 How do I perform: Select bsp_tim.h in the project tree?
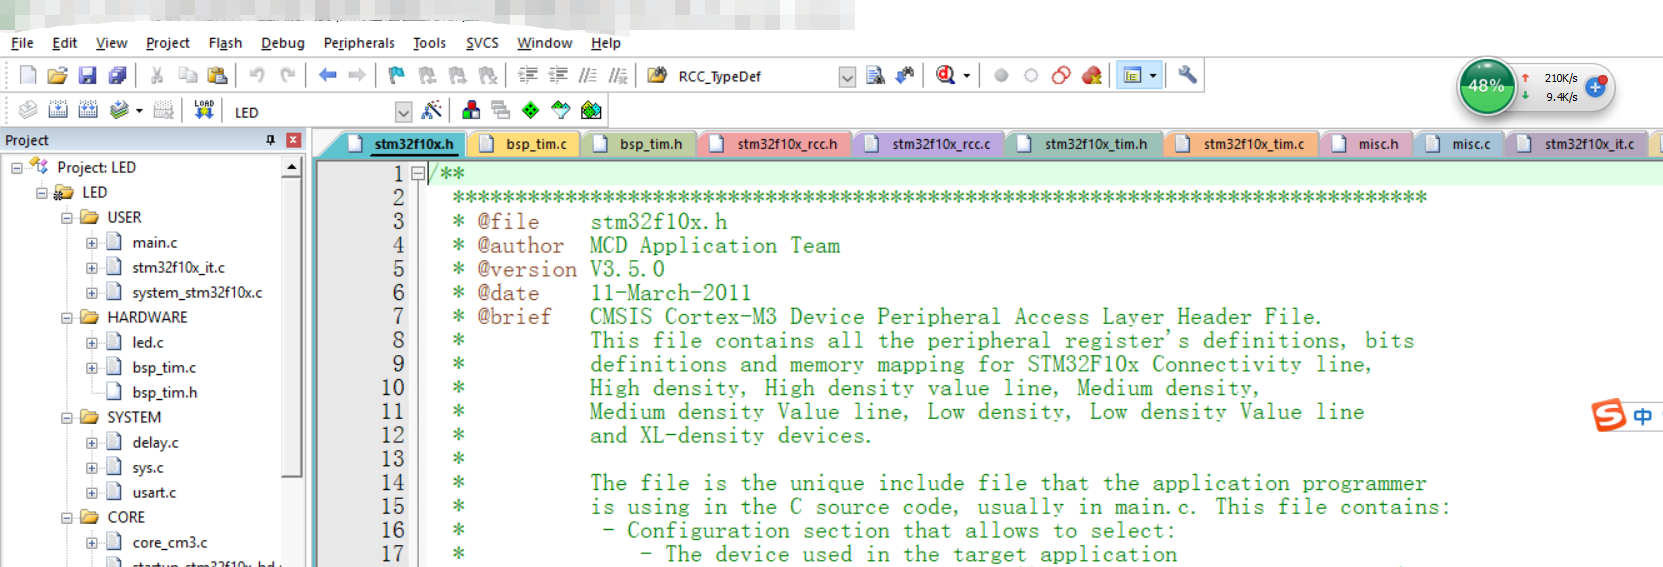pos(164,393)
